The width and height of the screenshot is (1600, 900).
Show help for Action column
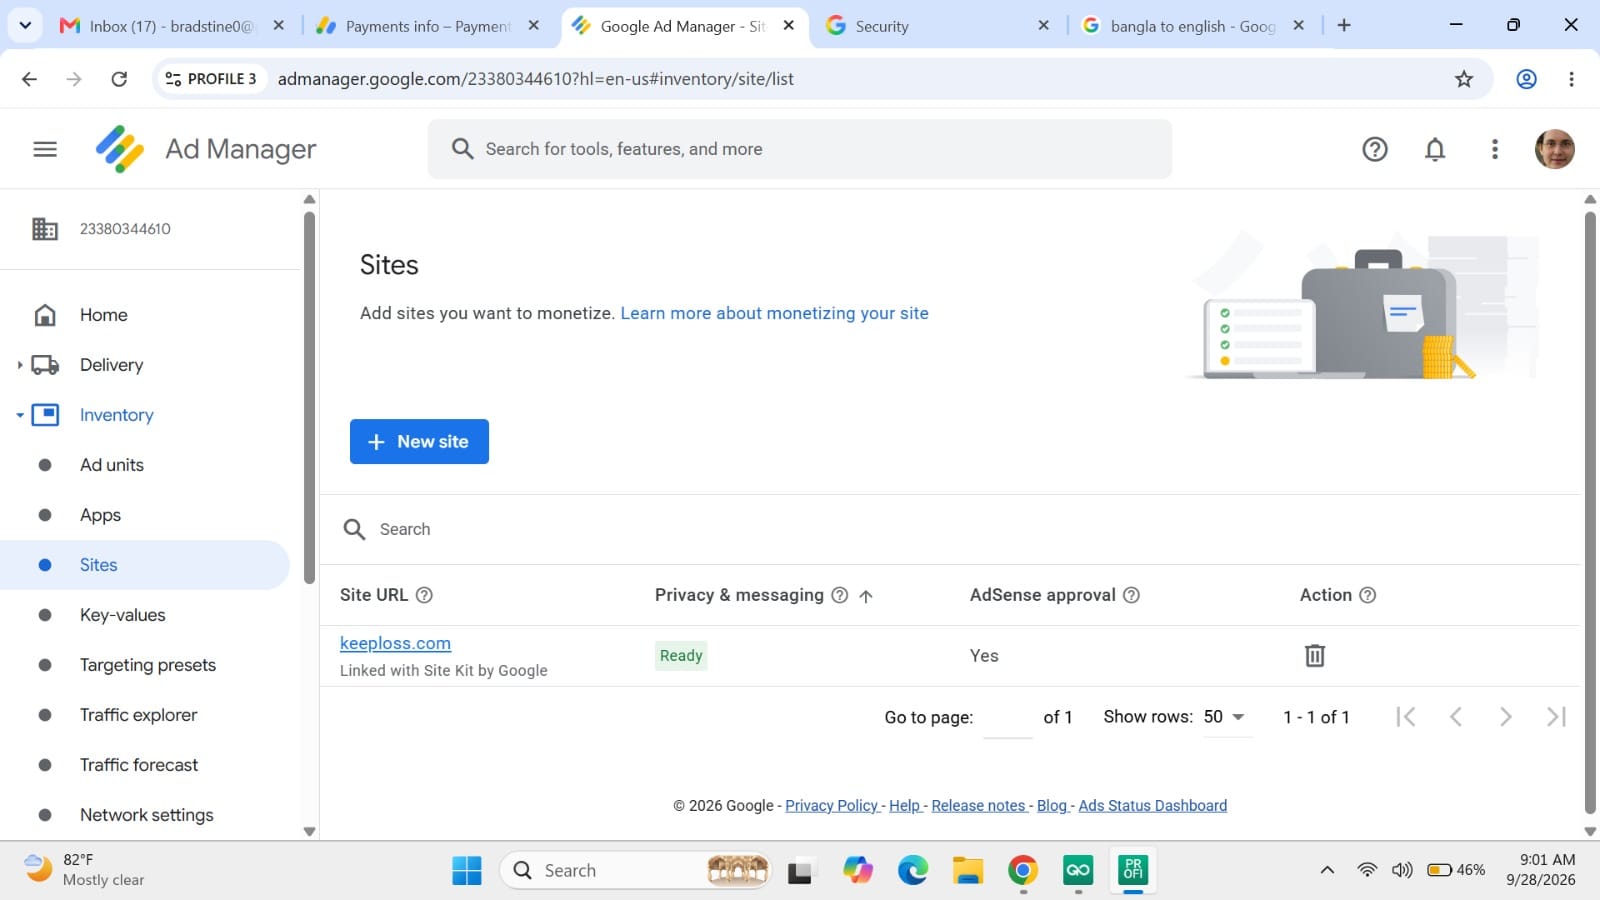point(1368,595)
